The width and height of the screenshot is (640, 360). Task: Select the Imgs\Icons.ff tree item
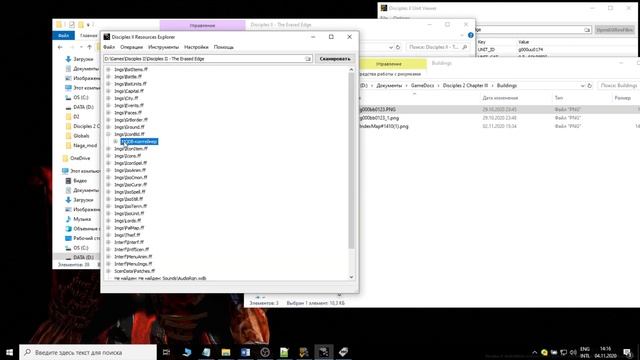(x=127, y=156)
